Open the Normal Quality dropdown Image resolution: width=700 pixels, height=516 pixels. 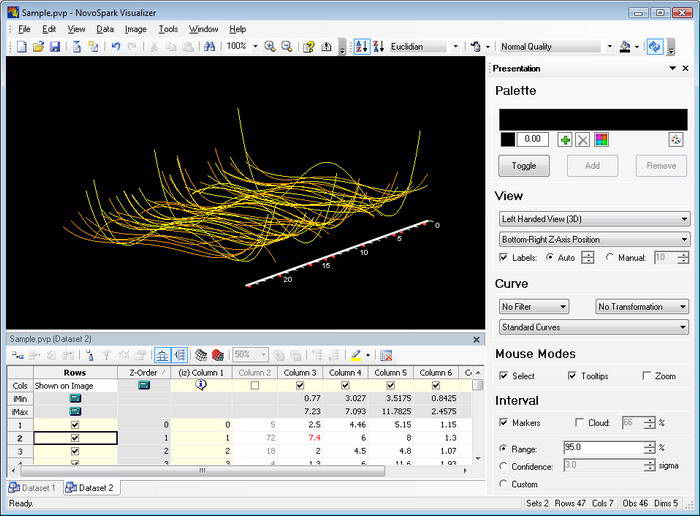point(609,46)
